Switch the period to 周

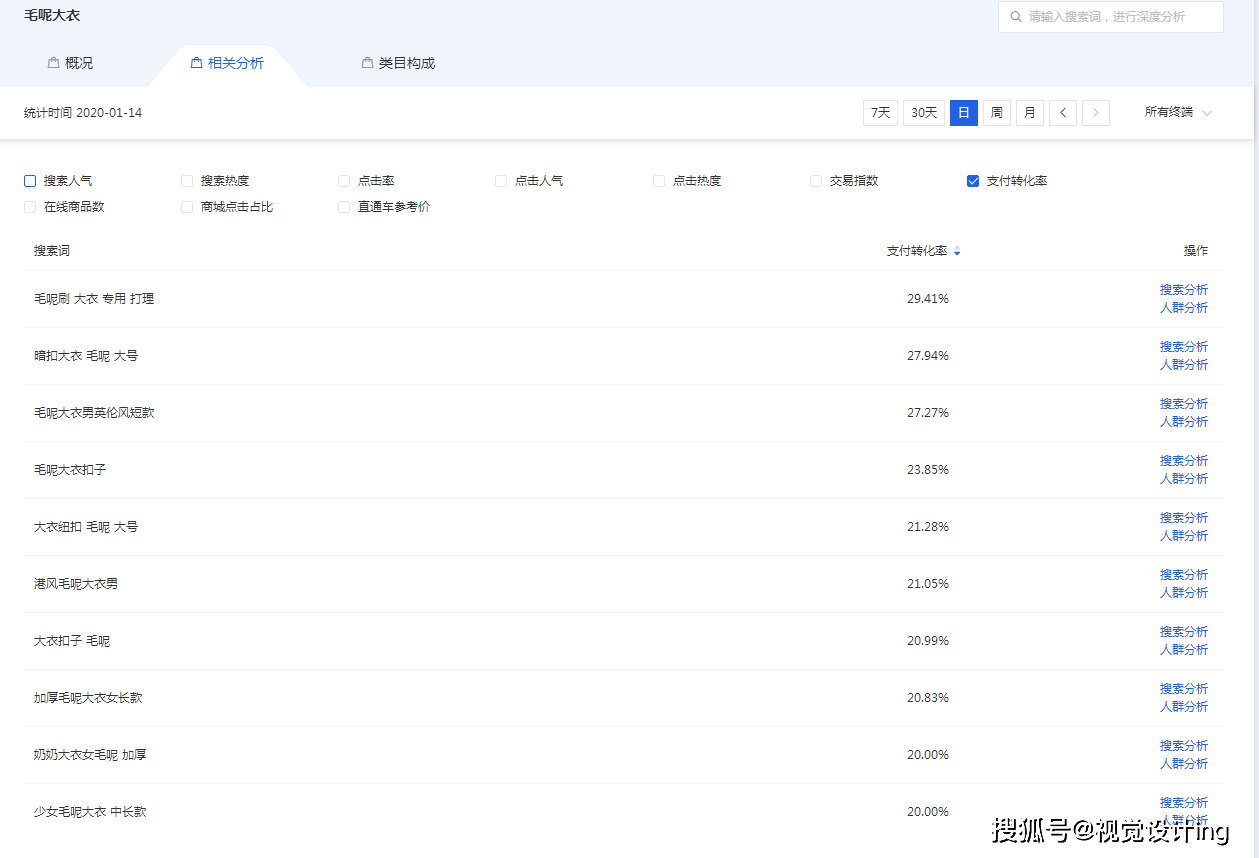[x=997, y=113]
